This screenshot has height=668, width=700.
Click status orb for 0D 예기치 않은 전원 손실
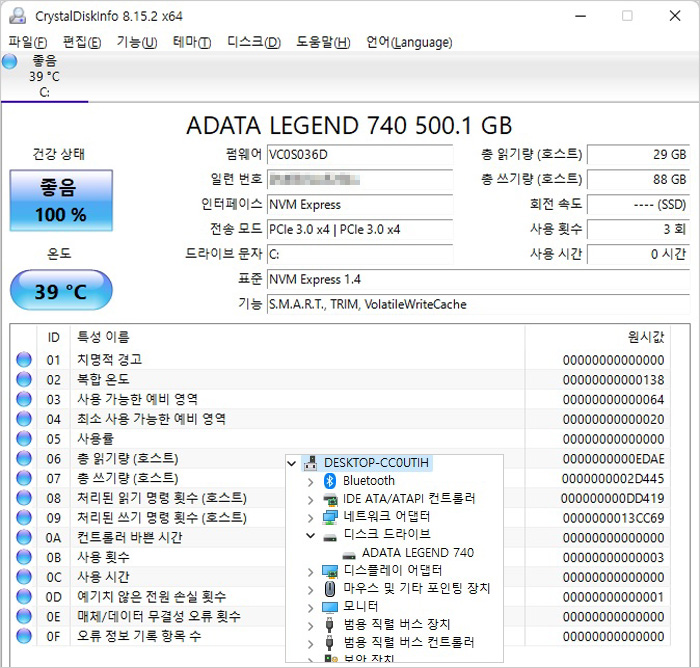tap(24, 597)
